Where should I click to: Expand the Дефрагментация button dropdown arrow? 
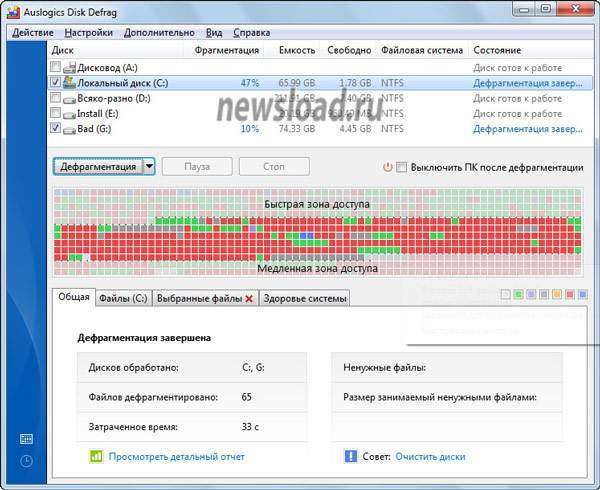[149, 166]
